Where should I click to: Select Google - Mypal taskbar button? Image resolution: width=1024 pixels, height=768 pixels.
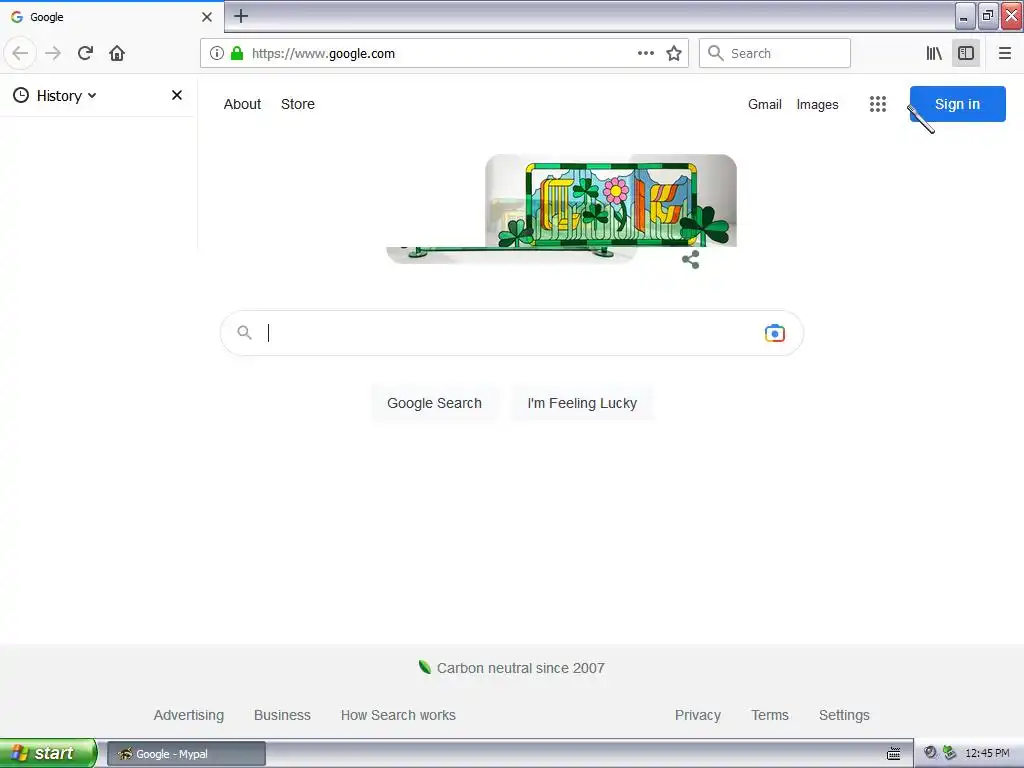click(x=186, y=754)
